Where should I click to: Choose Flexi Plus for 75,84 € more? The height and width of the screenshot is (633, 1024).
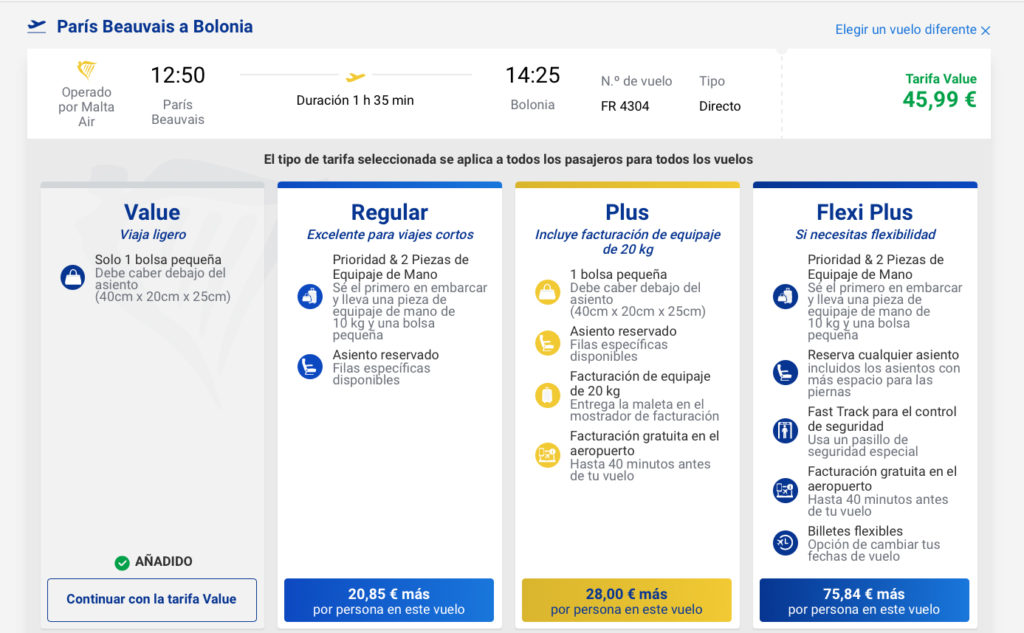point(864,600)
